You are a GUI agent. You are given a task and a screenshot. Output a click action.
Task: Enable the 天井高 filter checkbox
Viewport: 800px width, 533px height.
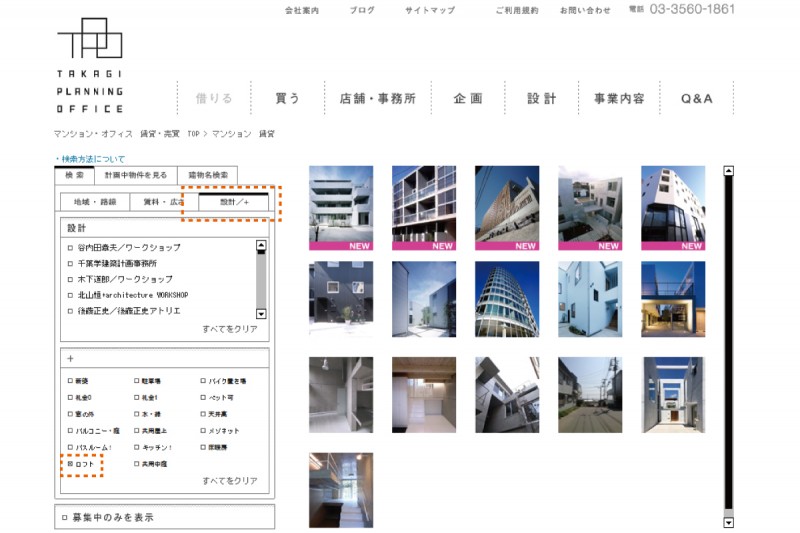[x=203, y=414]
